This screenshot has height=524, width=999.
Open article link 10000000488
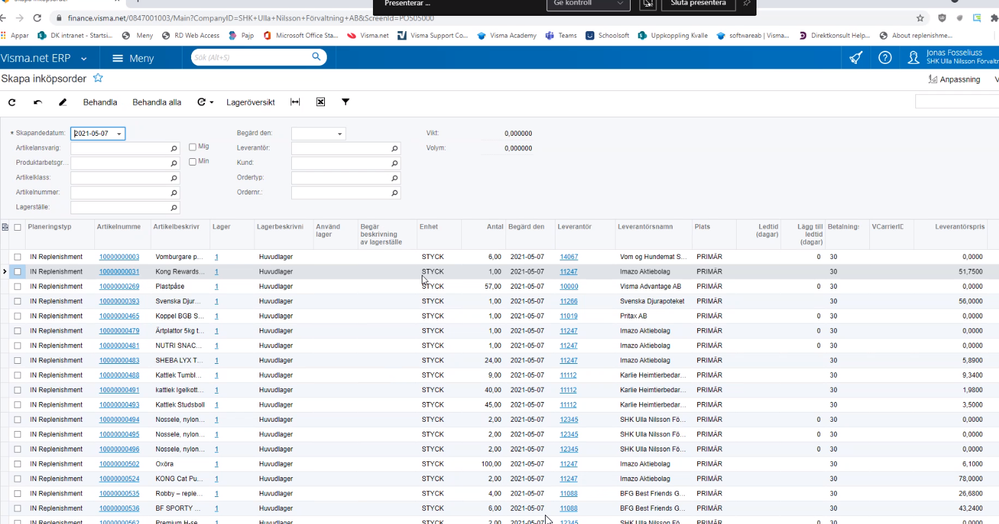119,375
